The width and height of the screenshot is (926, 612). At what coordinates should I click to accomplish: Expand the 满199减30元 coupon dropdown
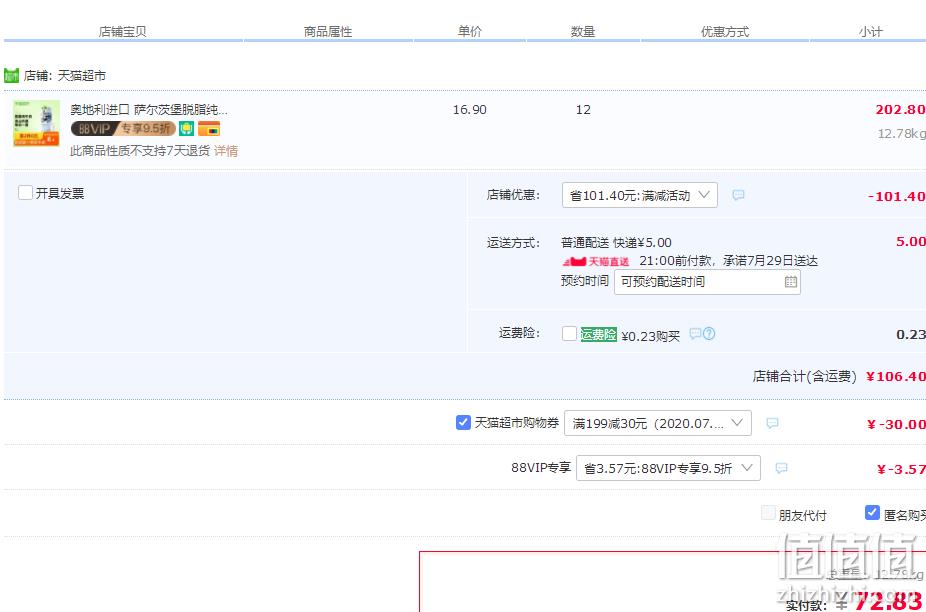click(x=658, y=423)
